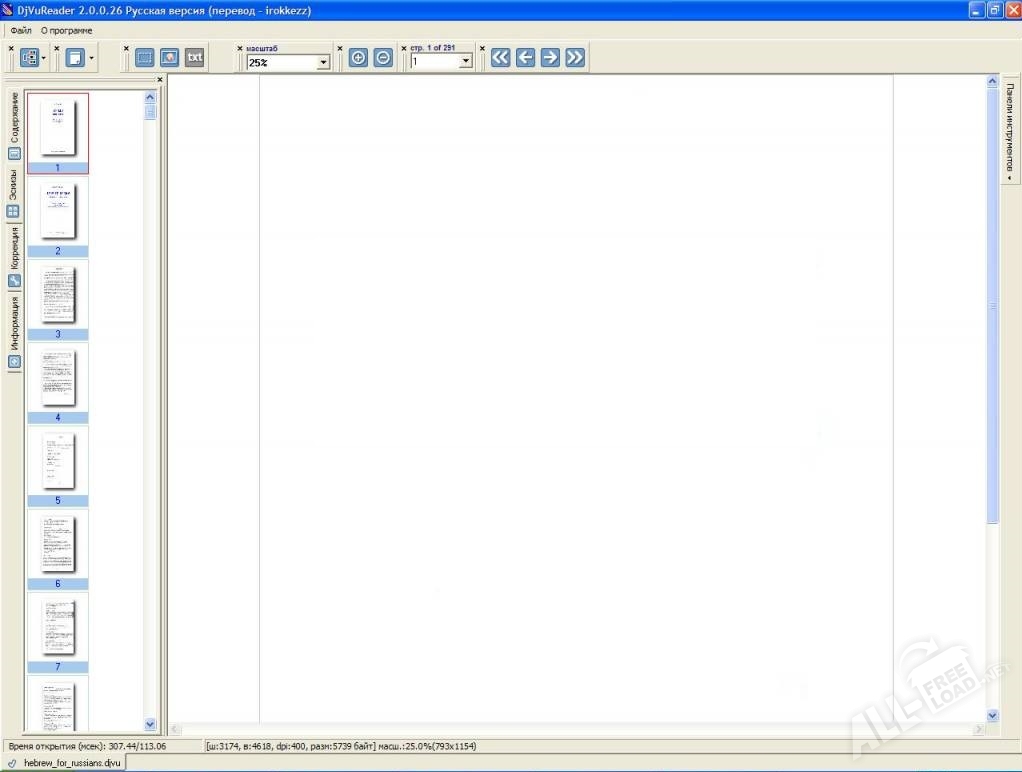
Task: Click the zoom in plus button
Action: click(x=358, y=58)
